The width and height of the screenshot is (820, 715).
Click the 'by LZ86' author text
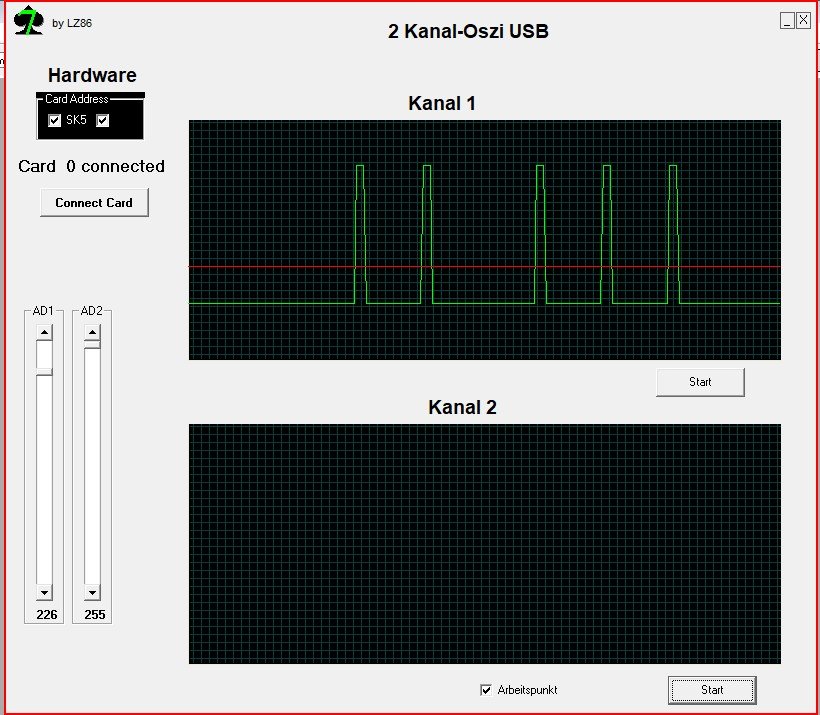(x=72, y=23)
